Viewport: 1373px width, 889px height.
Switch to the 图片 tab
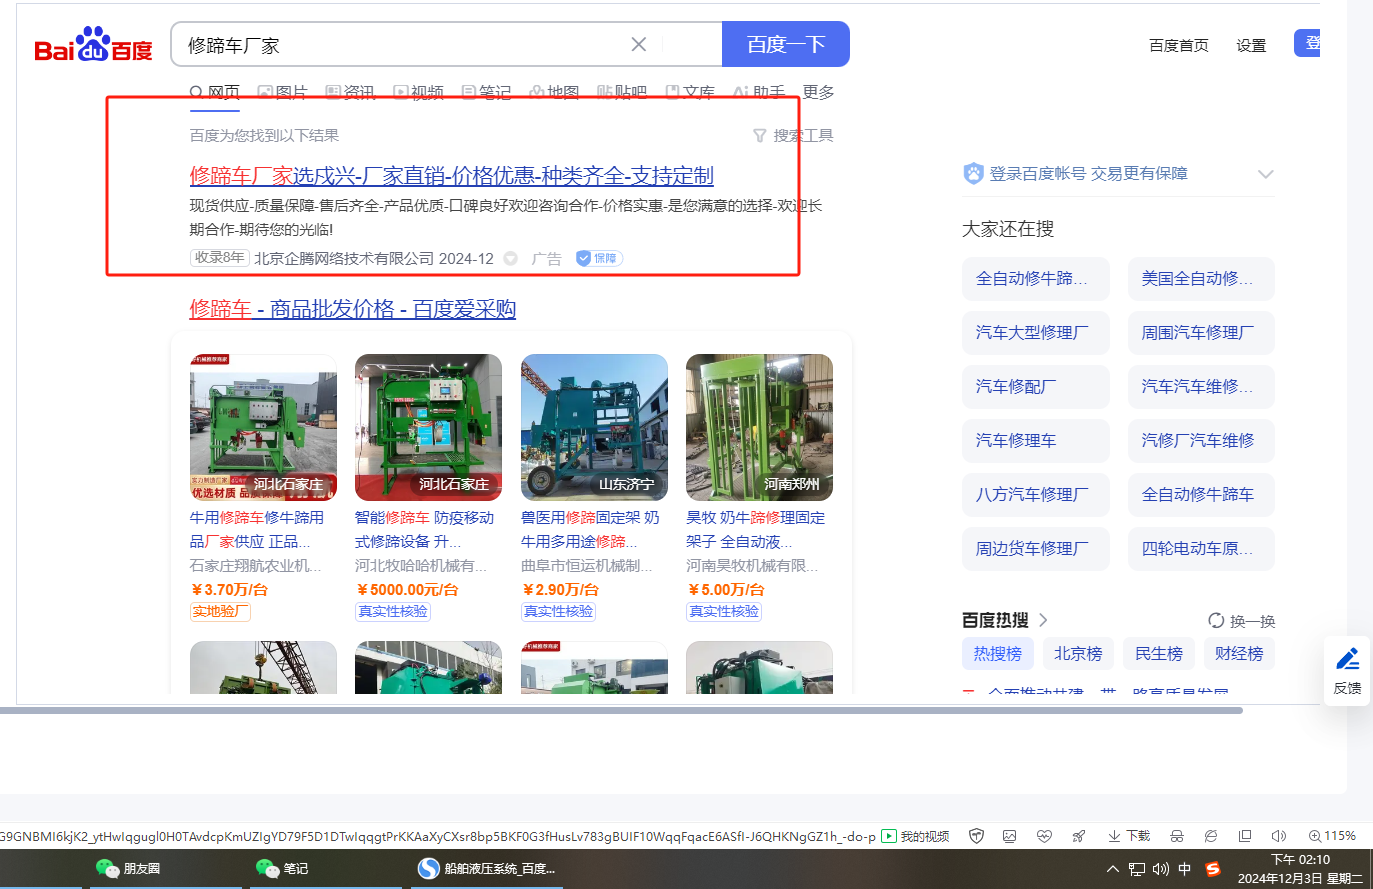pyautogui.click(x=283, y=92)
